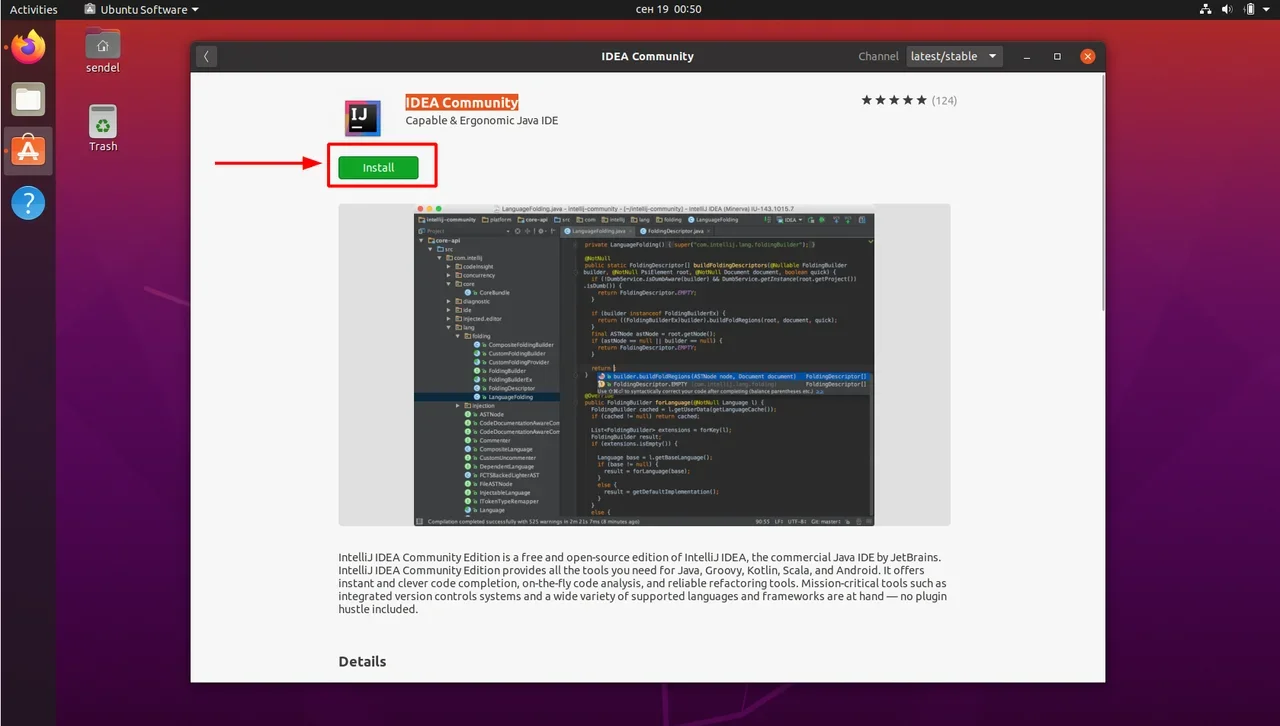This screenshot has height=726, width=1280.
Task: Click the Ubuntu Software dock icon
Action: [x=29, y=151]
